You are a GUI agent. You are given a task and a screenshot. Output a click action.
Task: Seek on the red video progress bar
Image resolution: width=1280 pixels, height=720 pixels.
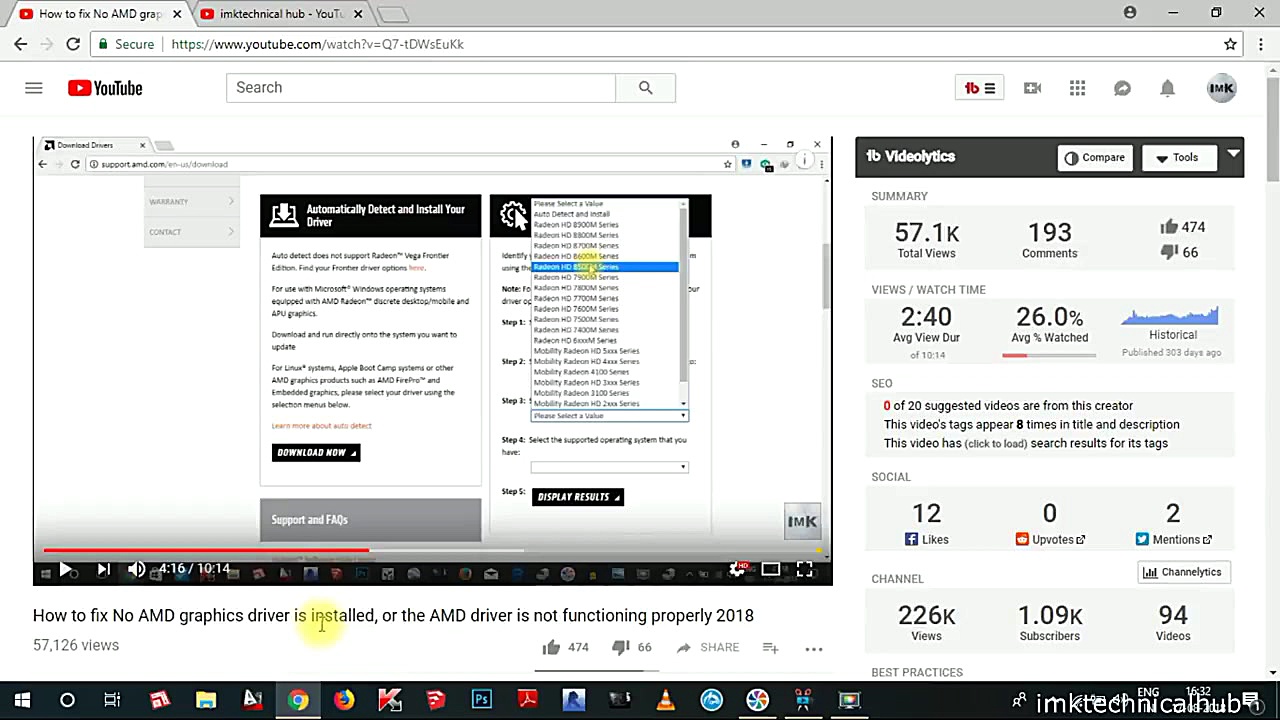coord(432,550)
